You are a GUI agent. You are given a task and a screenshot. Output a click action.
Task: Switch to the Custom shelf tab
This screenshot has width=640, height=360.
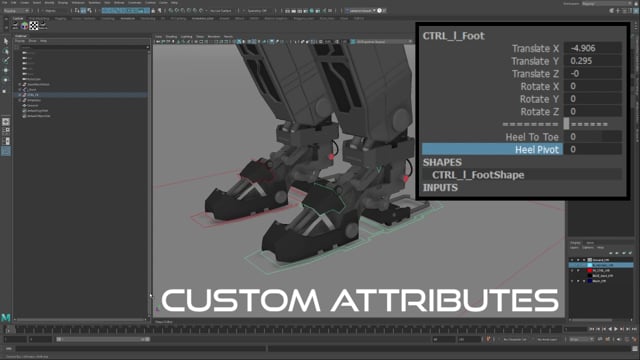coord(18,18)
